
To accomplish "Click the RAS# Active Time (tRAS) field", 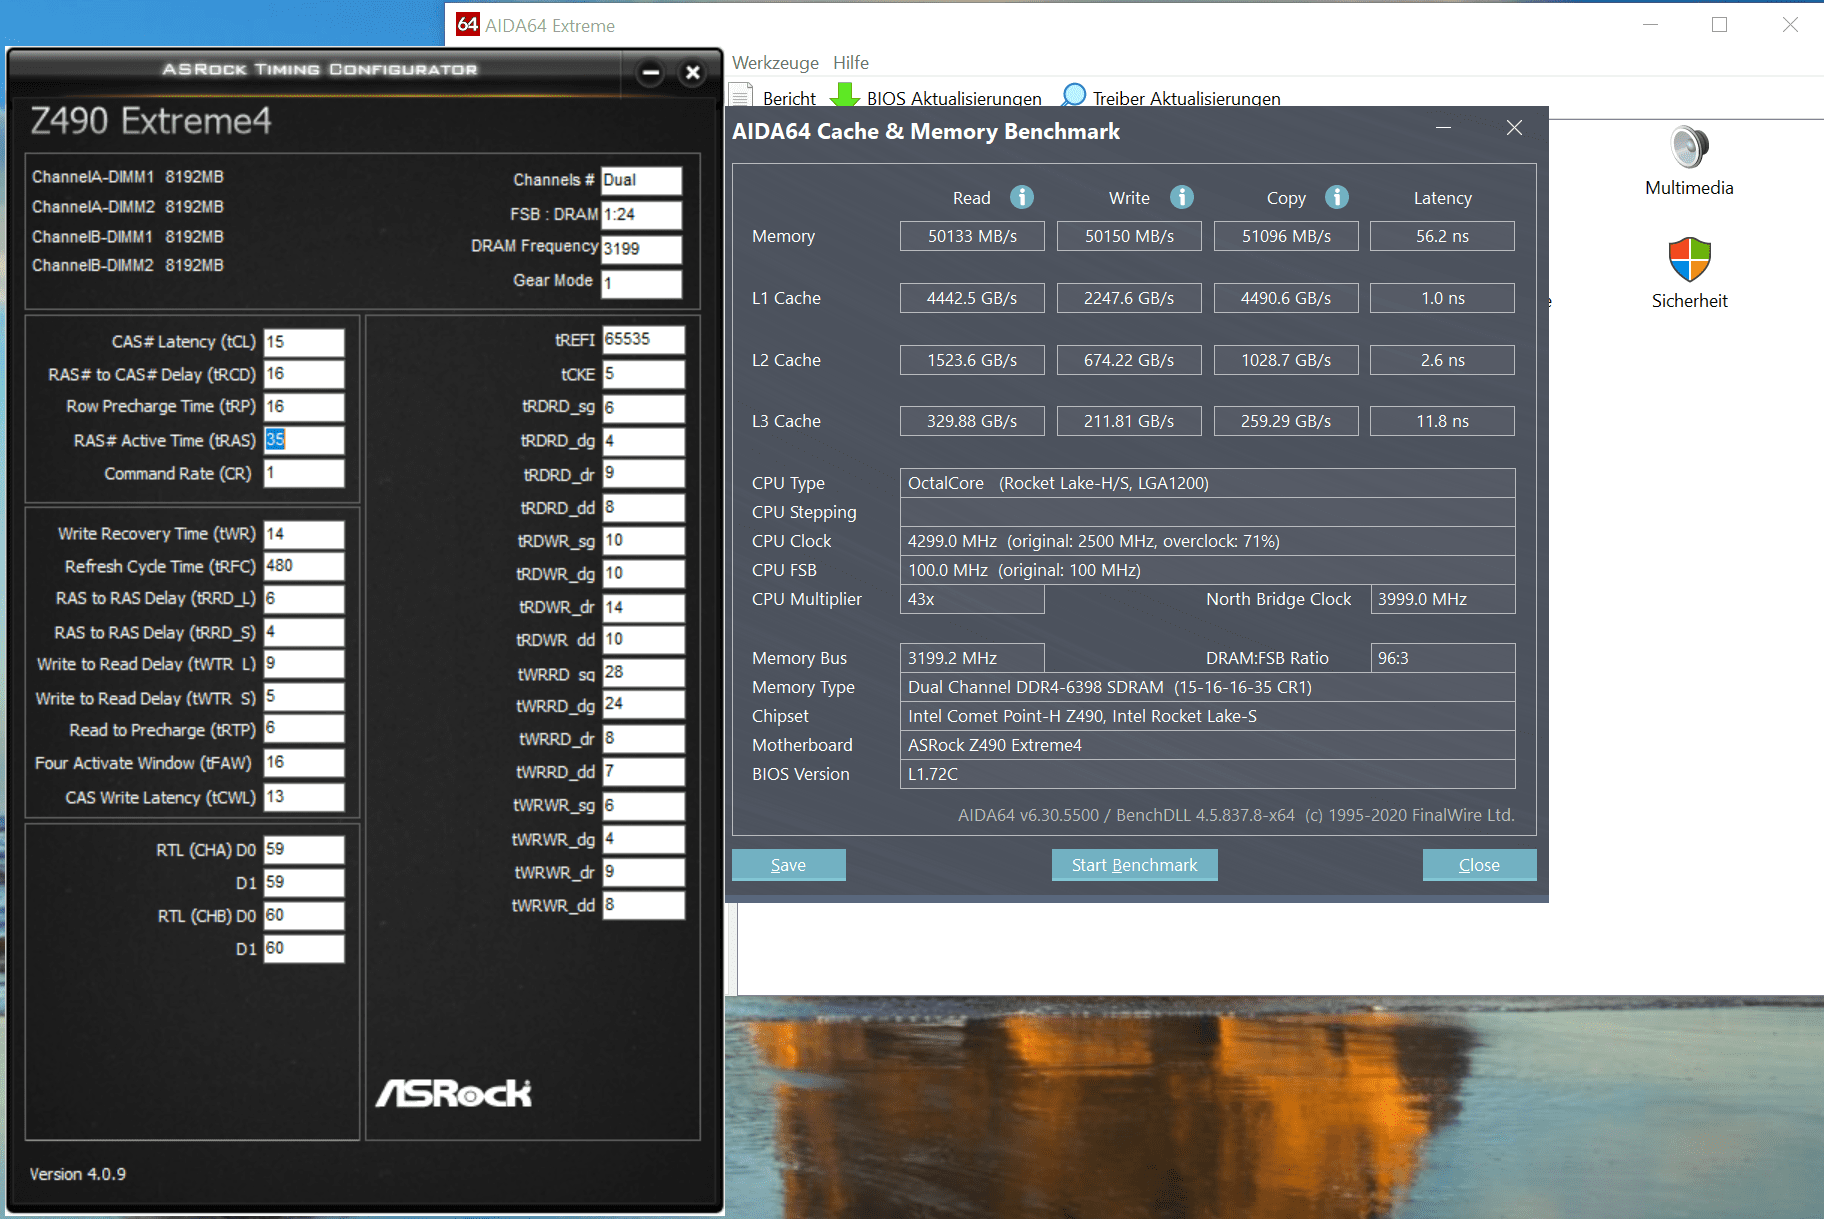I will click(304, 440).
